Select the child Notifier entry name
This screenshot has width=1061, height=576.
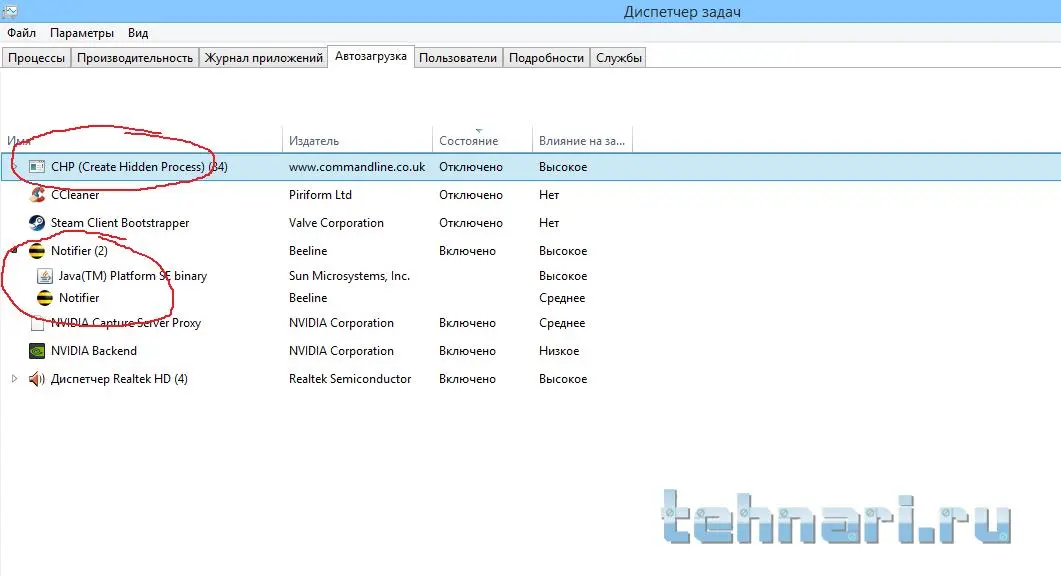[x=79, y=298]
